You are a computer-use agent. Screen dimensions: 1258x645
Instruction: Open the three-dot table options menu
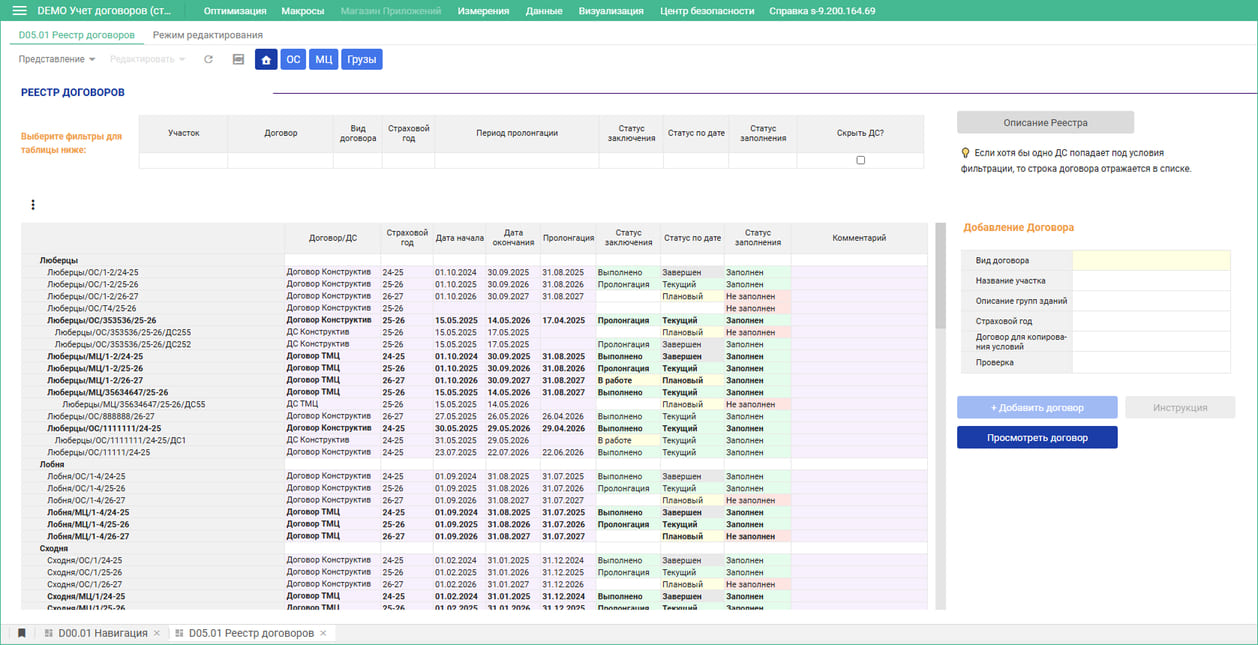tap(33, 205)
